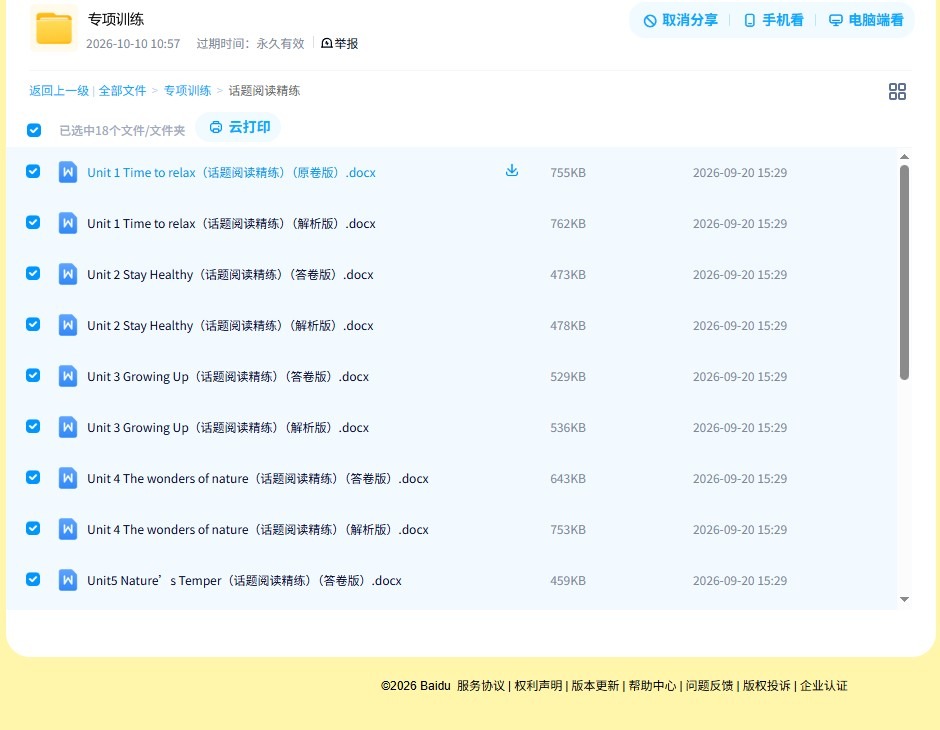This screenshot has width=940, height=730.
Task: Click 电脑端看 to view on desktop
Action: (x=866, y=20)
